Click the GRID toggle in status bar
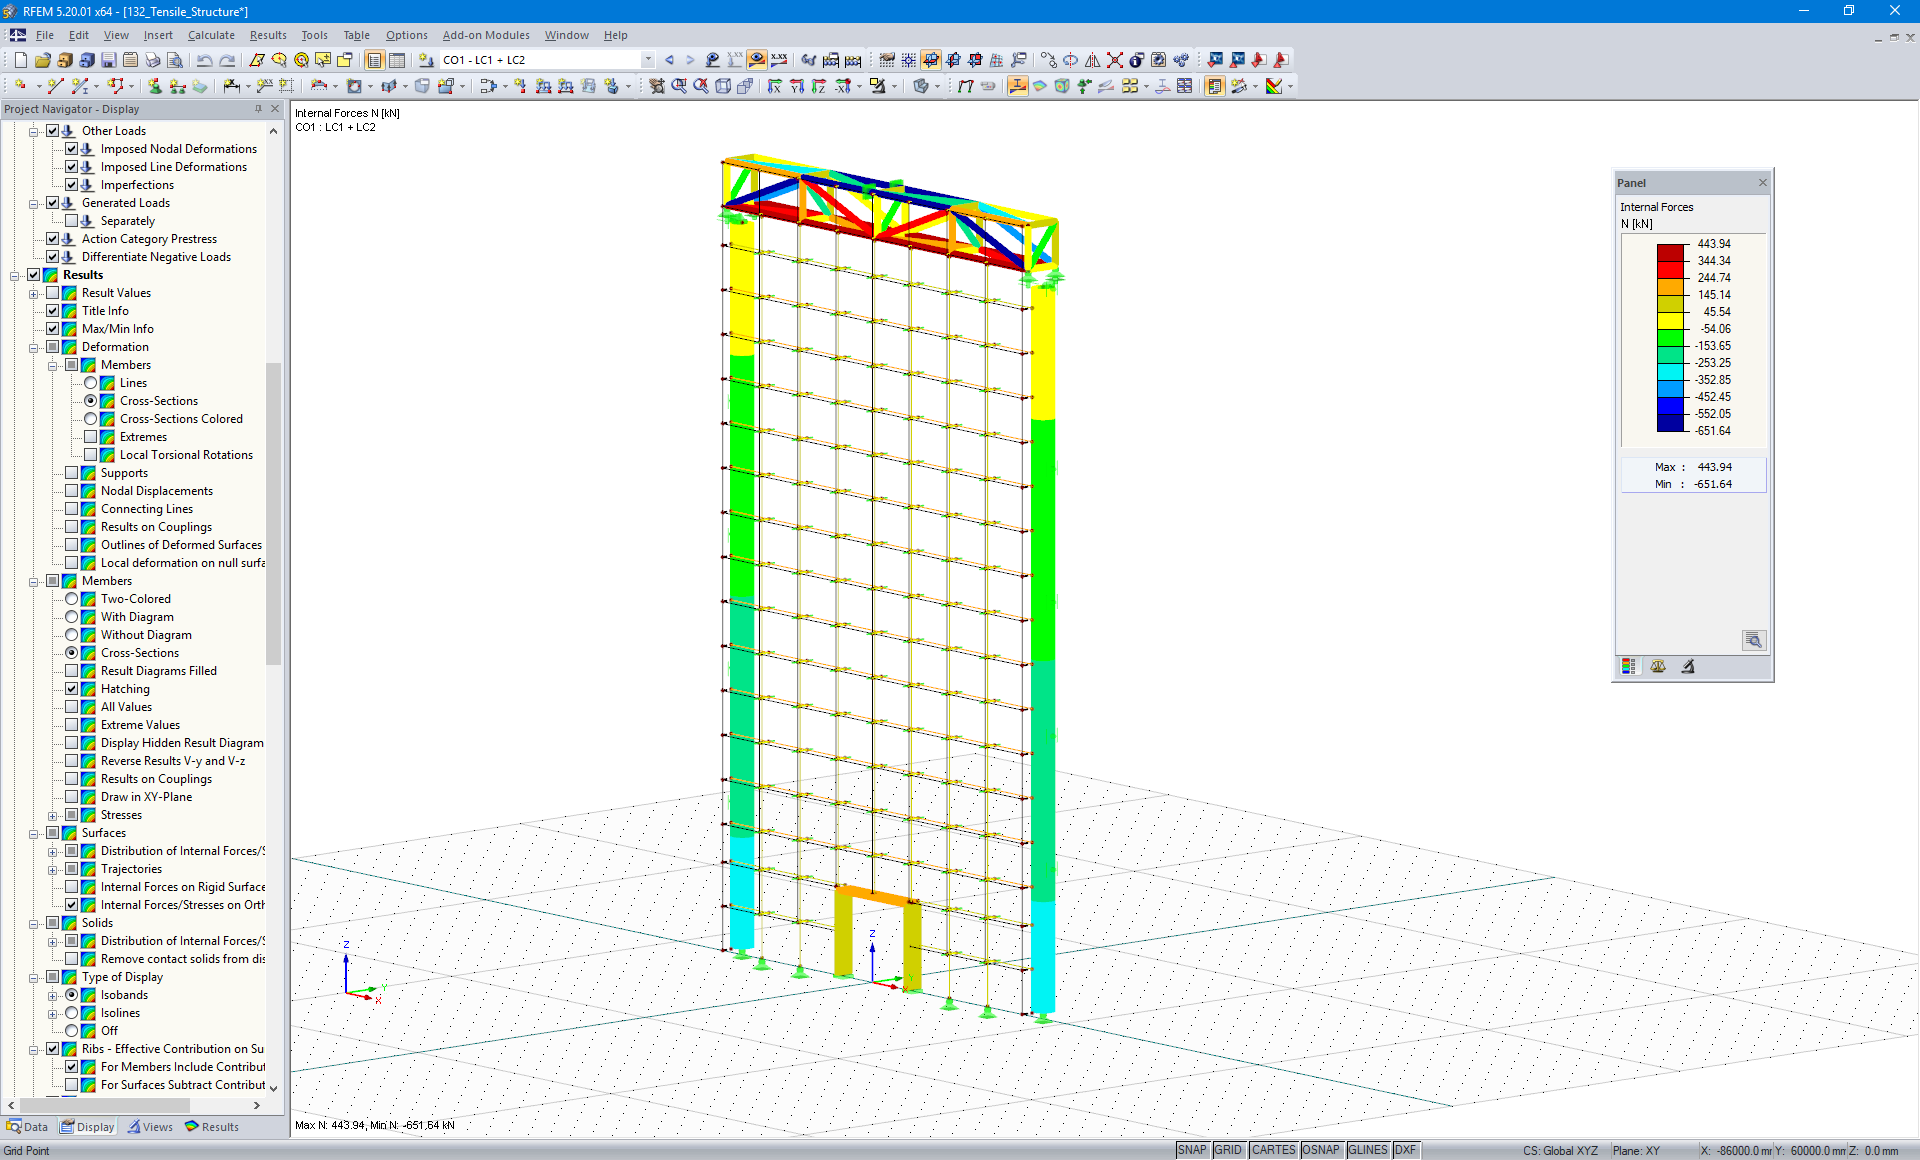Image resolution: width=1920 pixels, height=1160 pixels. [1227, 1149]
